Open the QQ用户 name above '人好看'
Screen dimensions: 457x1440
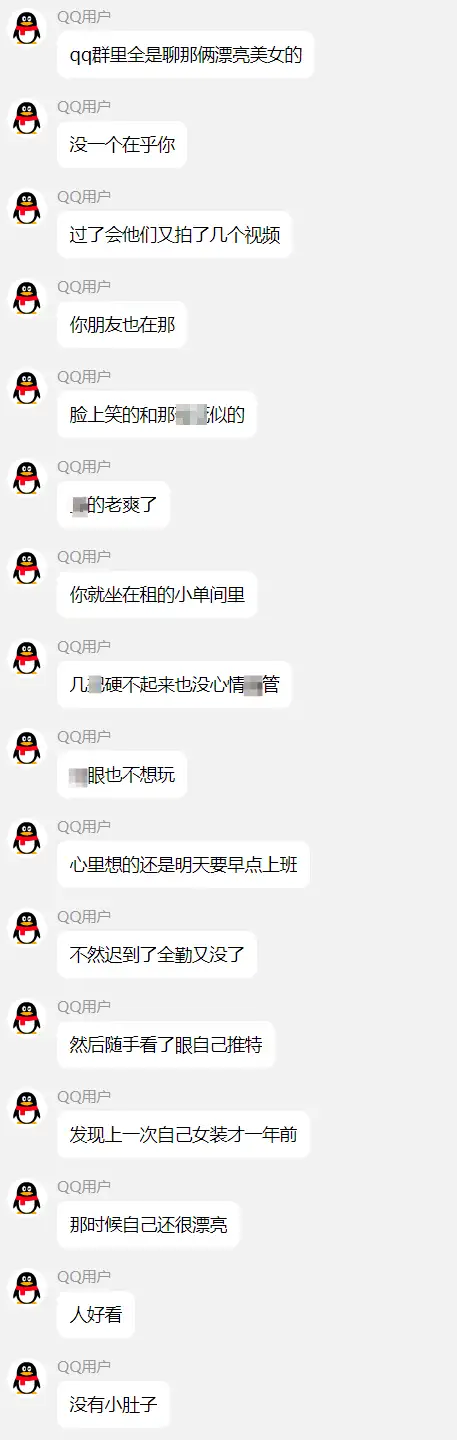click(x=84, y=1277)
